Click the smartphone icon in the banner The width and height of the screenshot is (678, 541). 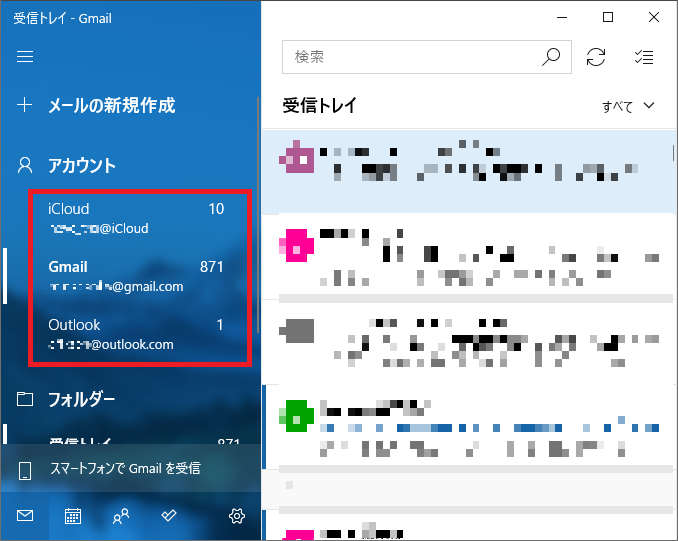(x=25, y=471)
